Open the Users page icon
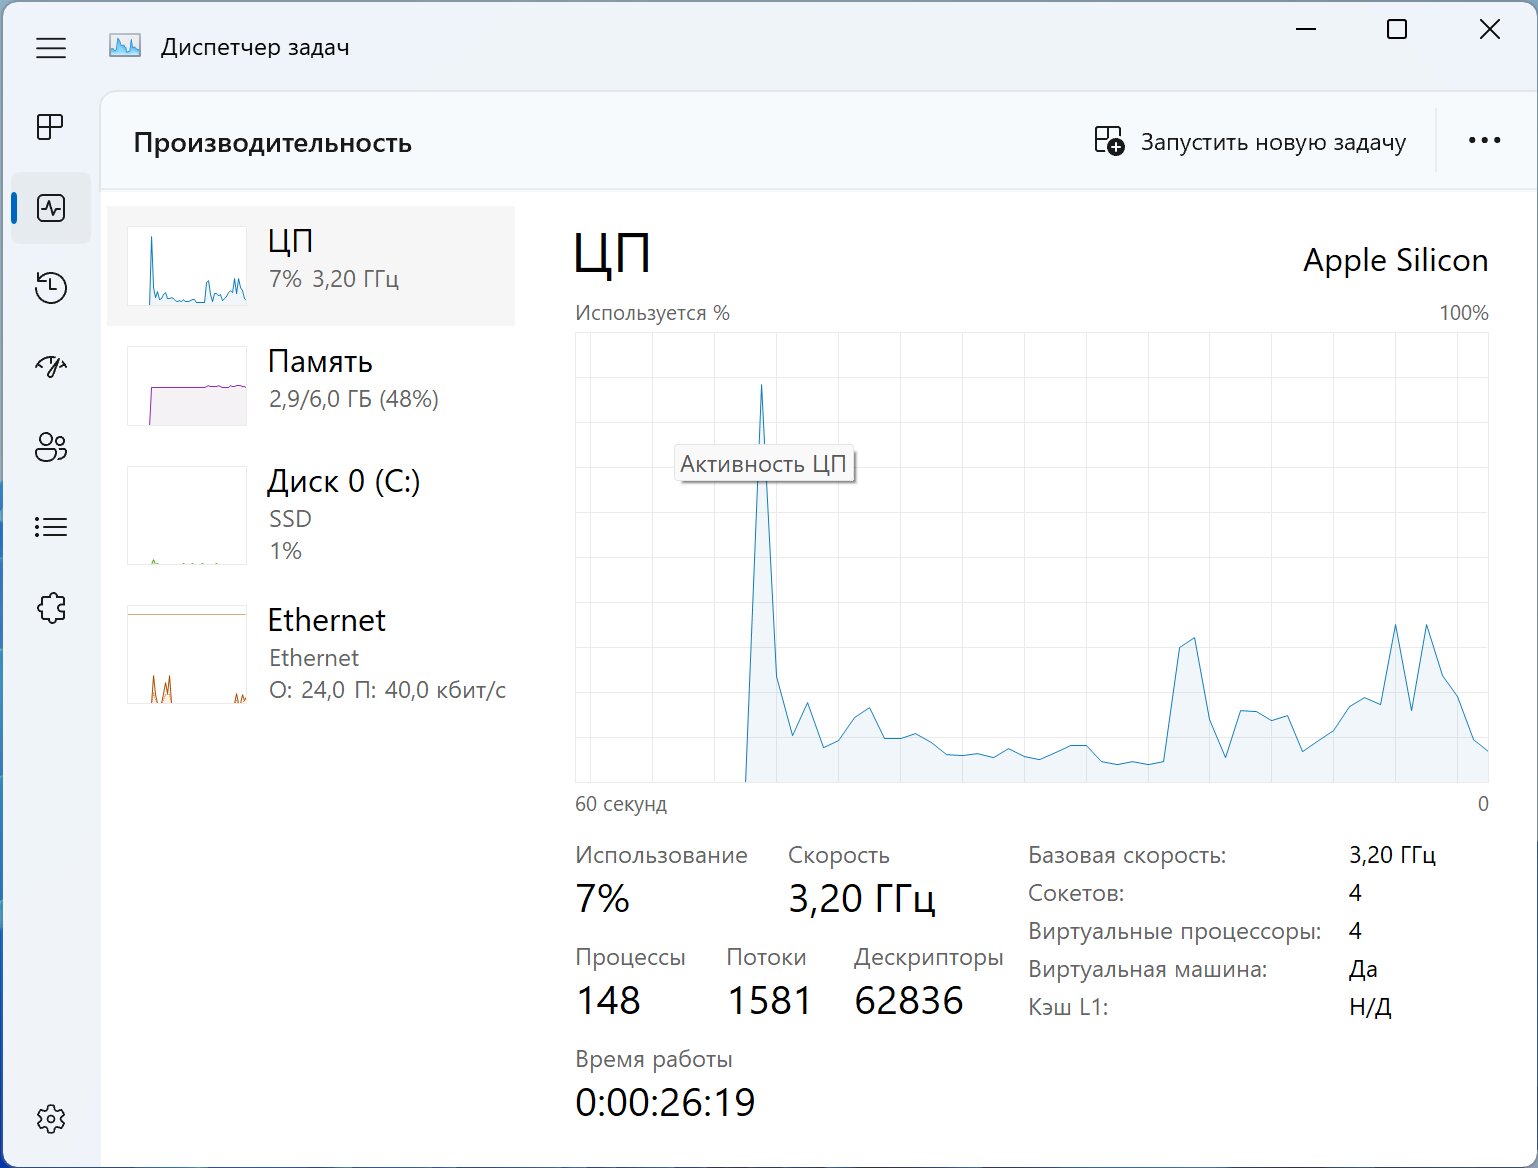Screen dimensions: 1538x1168 [51, 447]
